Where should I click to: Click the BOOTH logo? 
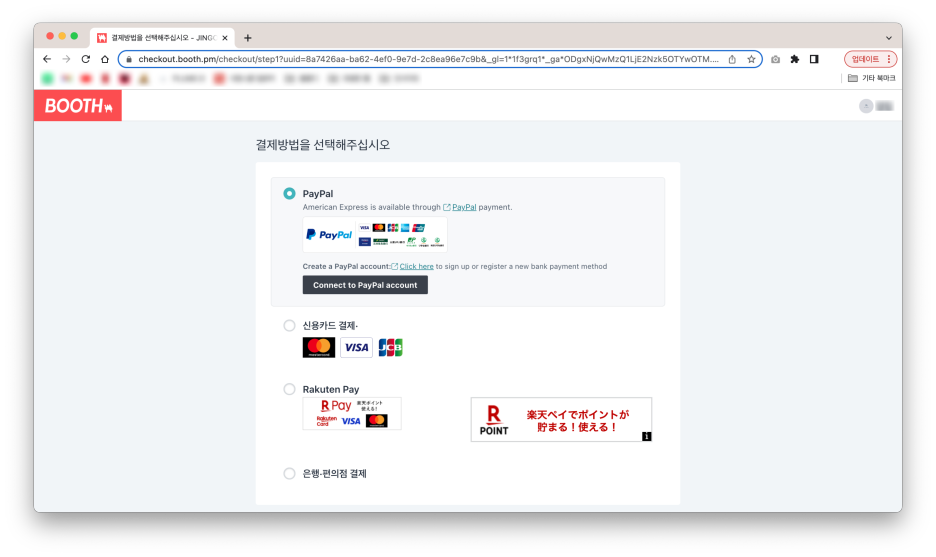pos(78,106)
